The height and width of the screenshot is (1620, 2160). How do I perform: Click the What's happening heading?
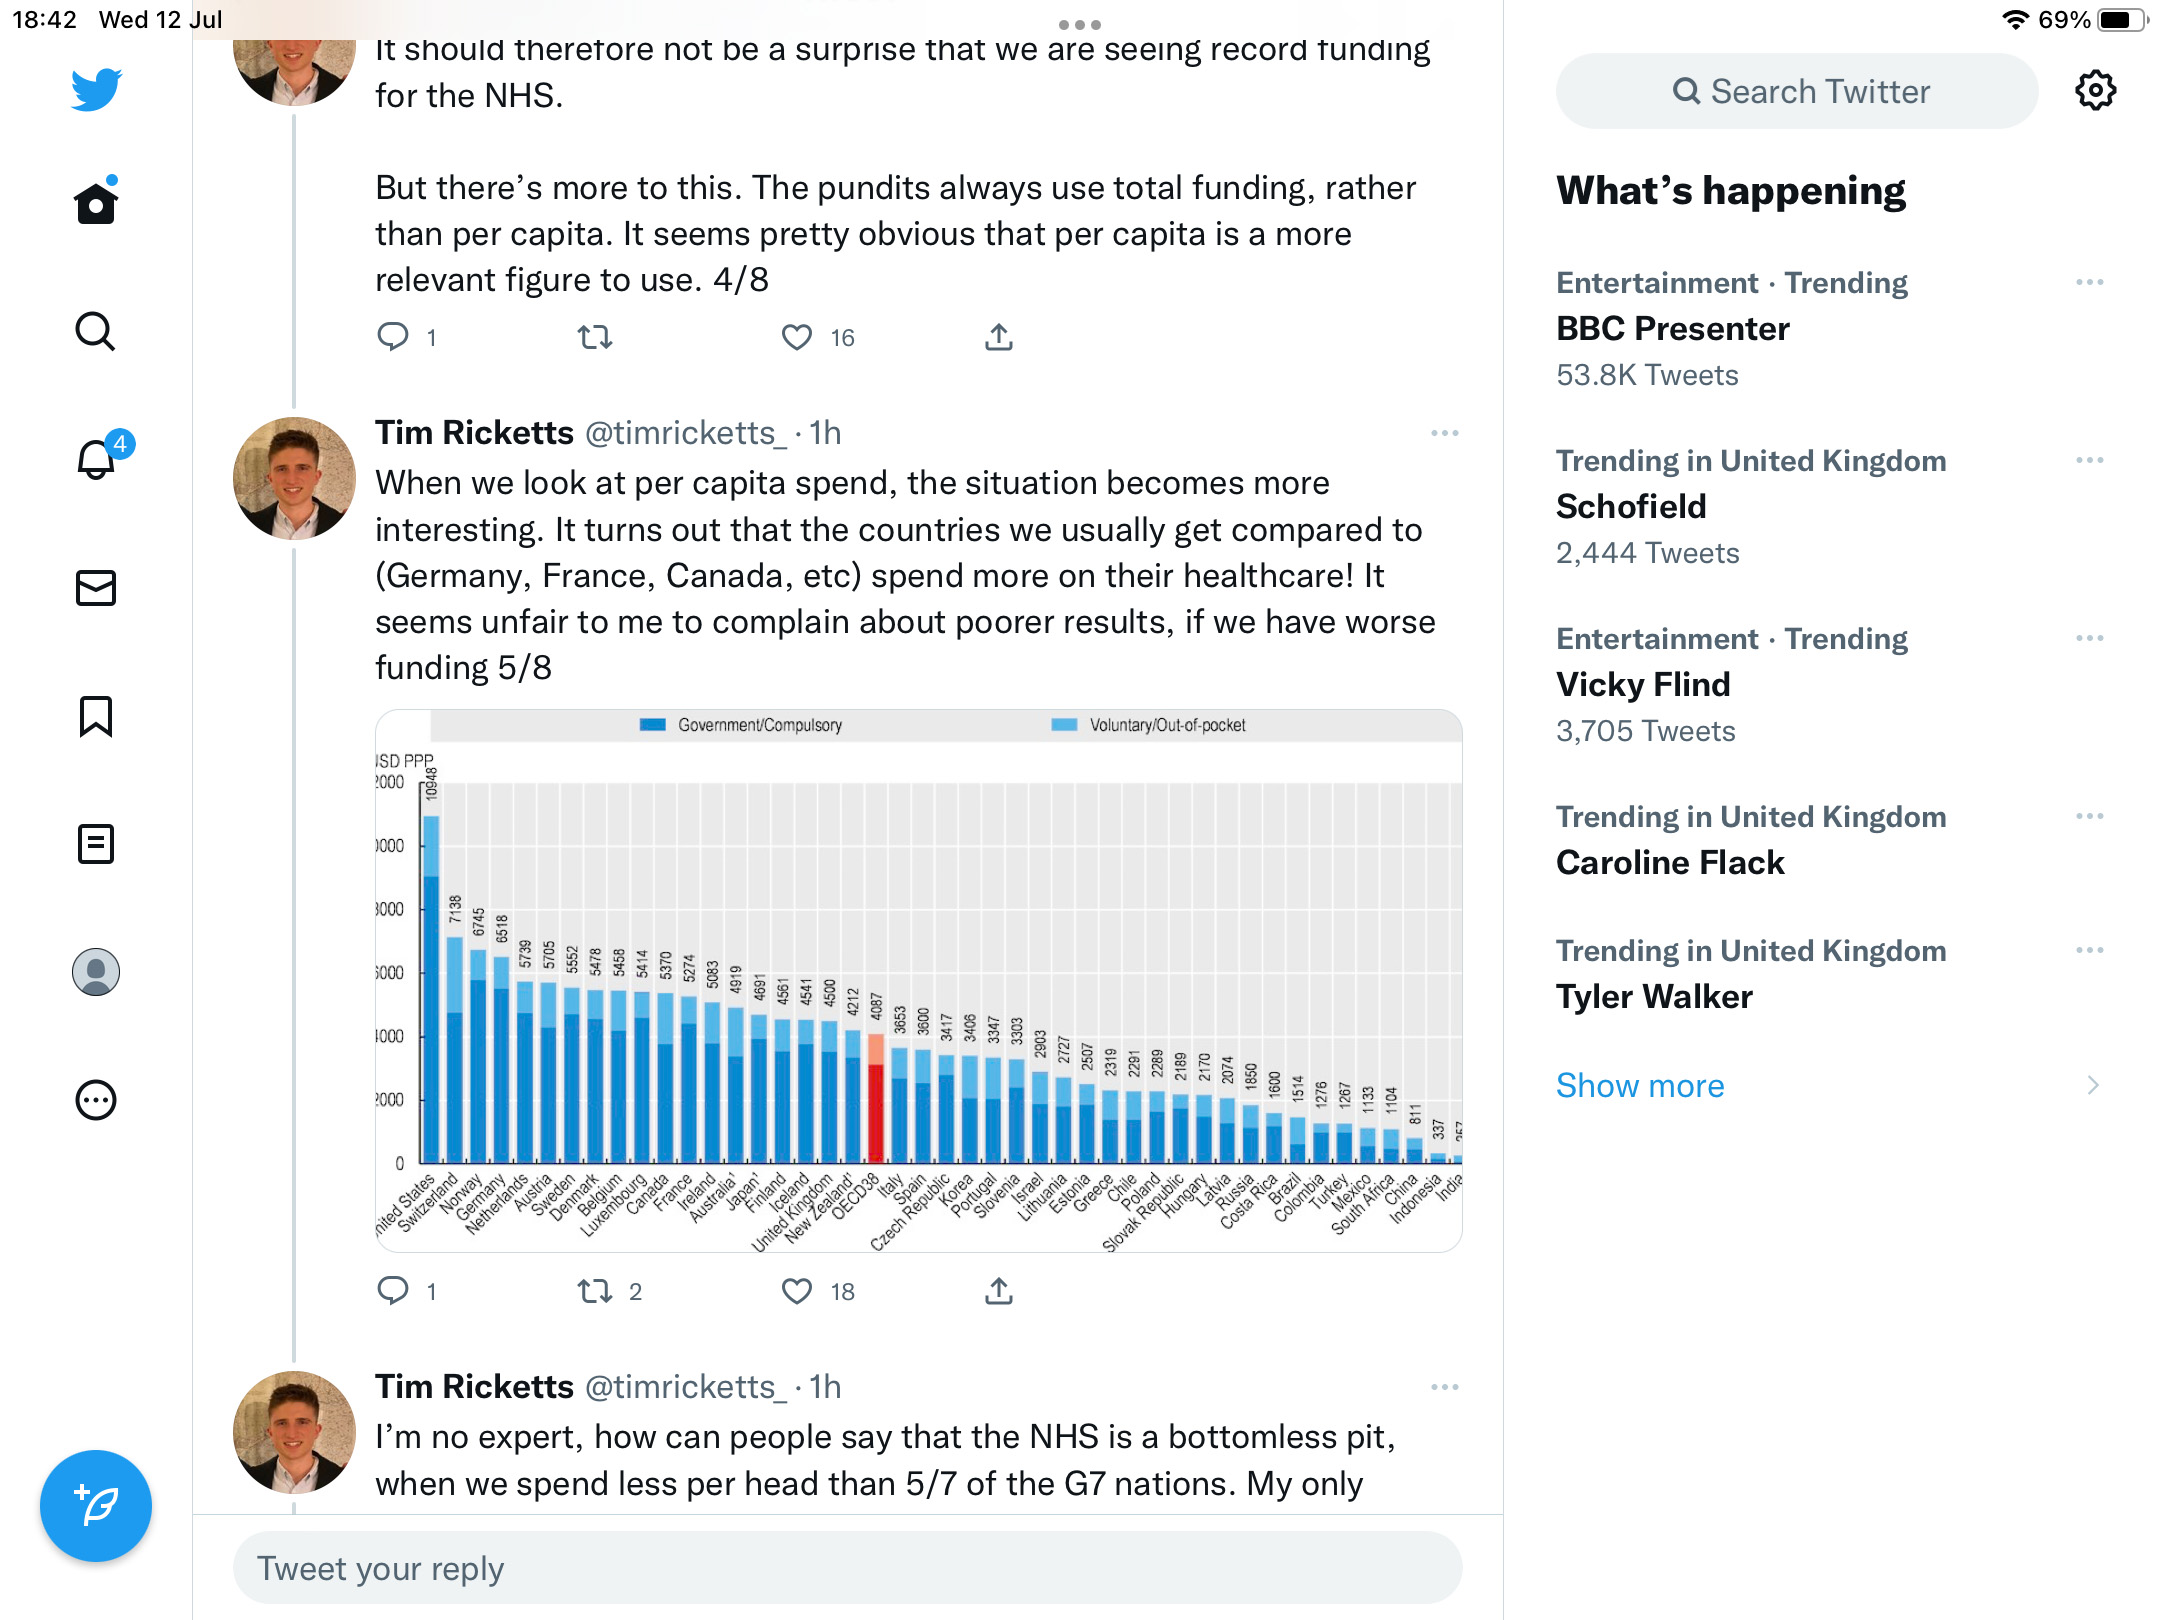pos(1731,191)
